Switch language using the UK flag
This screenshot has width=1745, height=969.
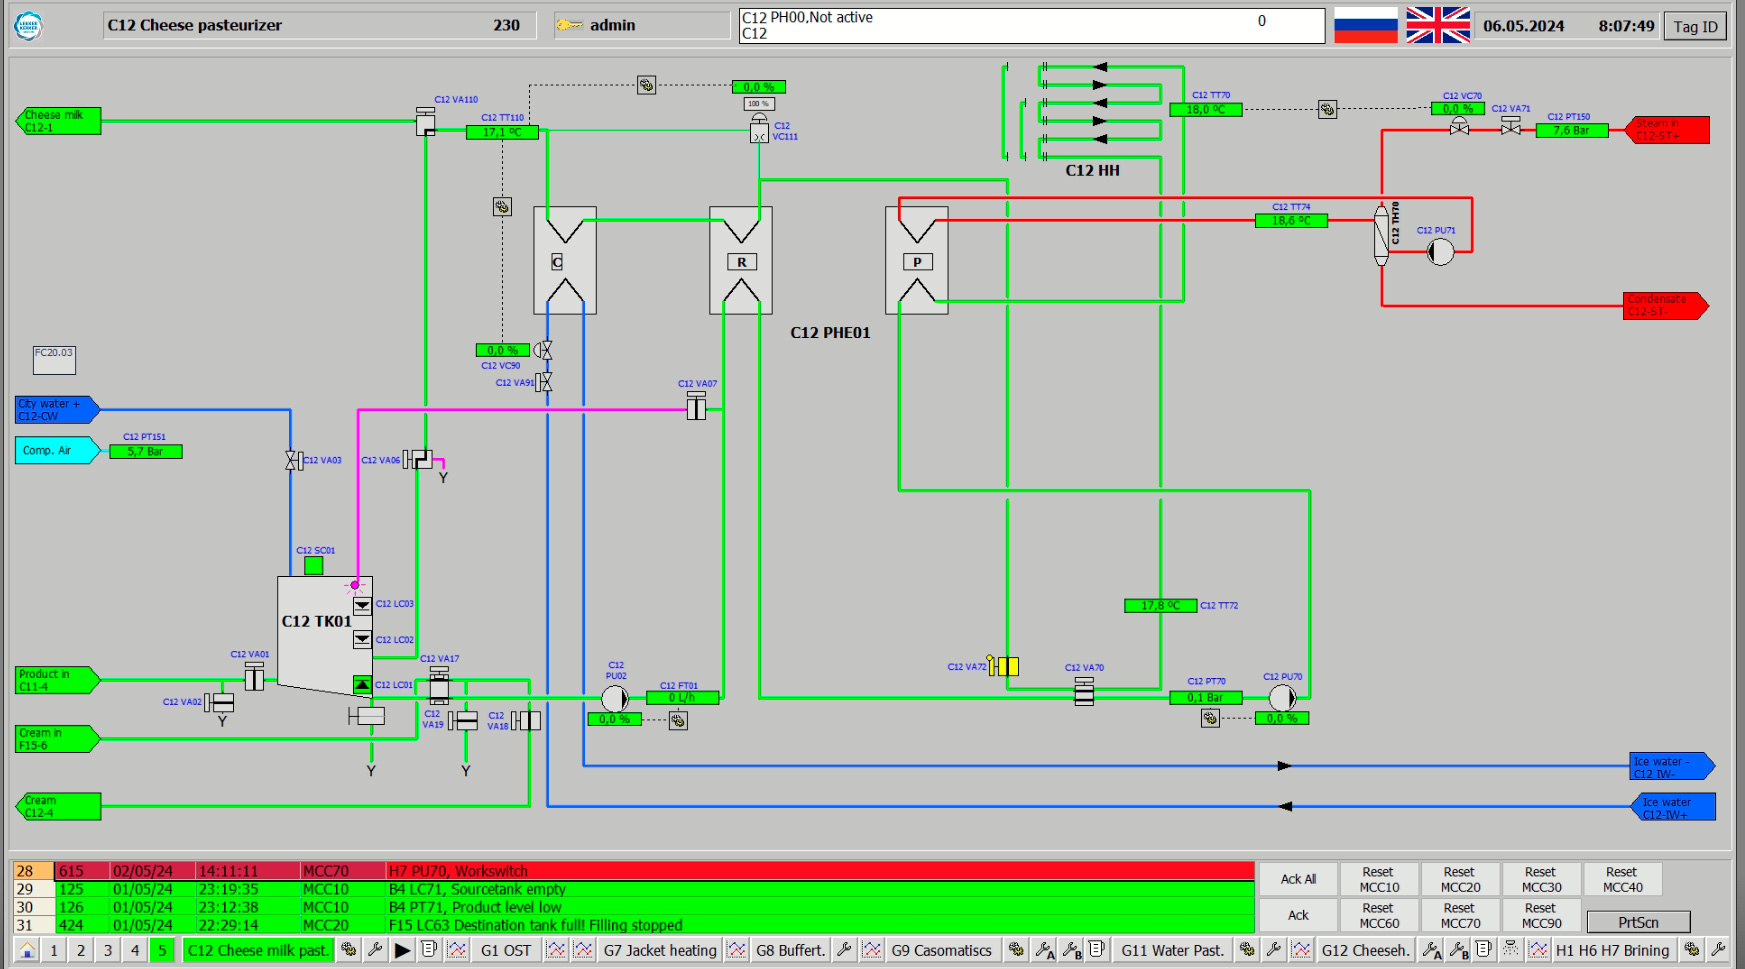pos(1437,25)
